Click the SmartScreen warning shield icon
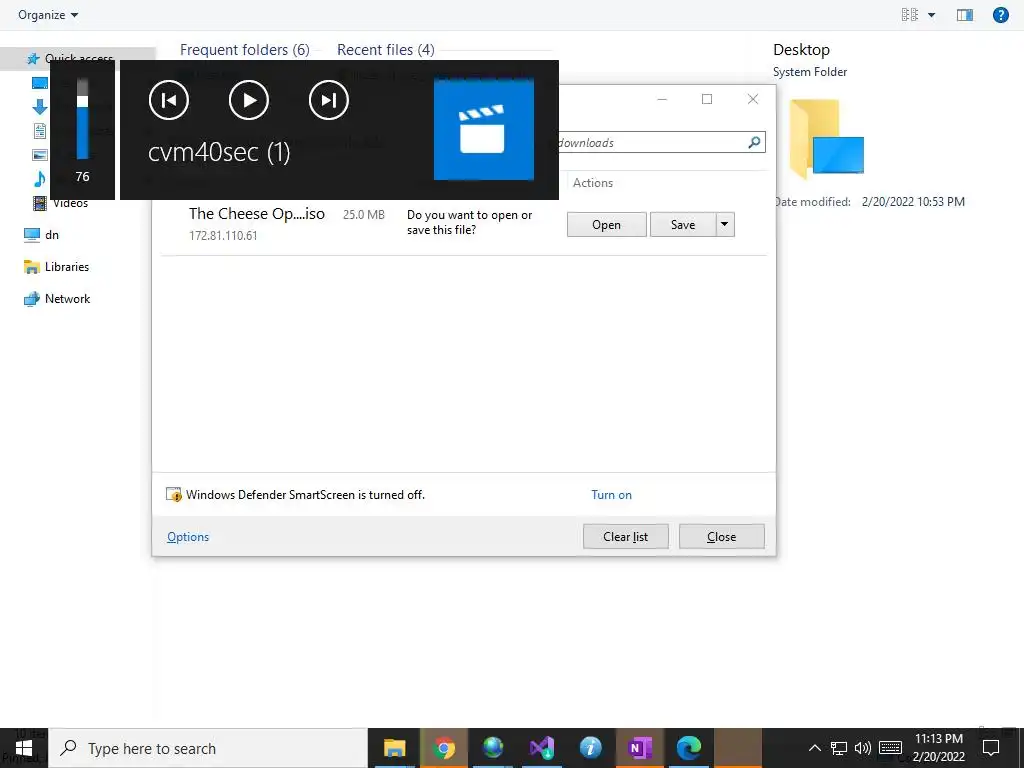This screenshot has height=768, width=1024. click(x=174, y=495)
